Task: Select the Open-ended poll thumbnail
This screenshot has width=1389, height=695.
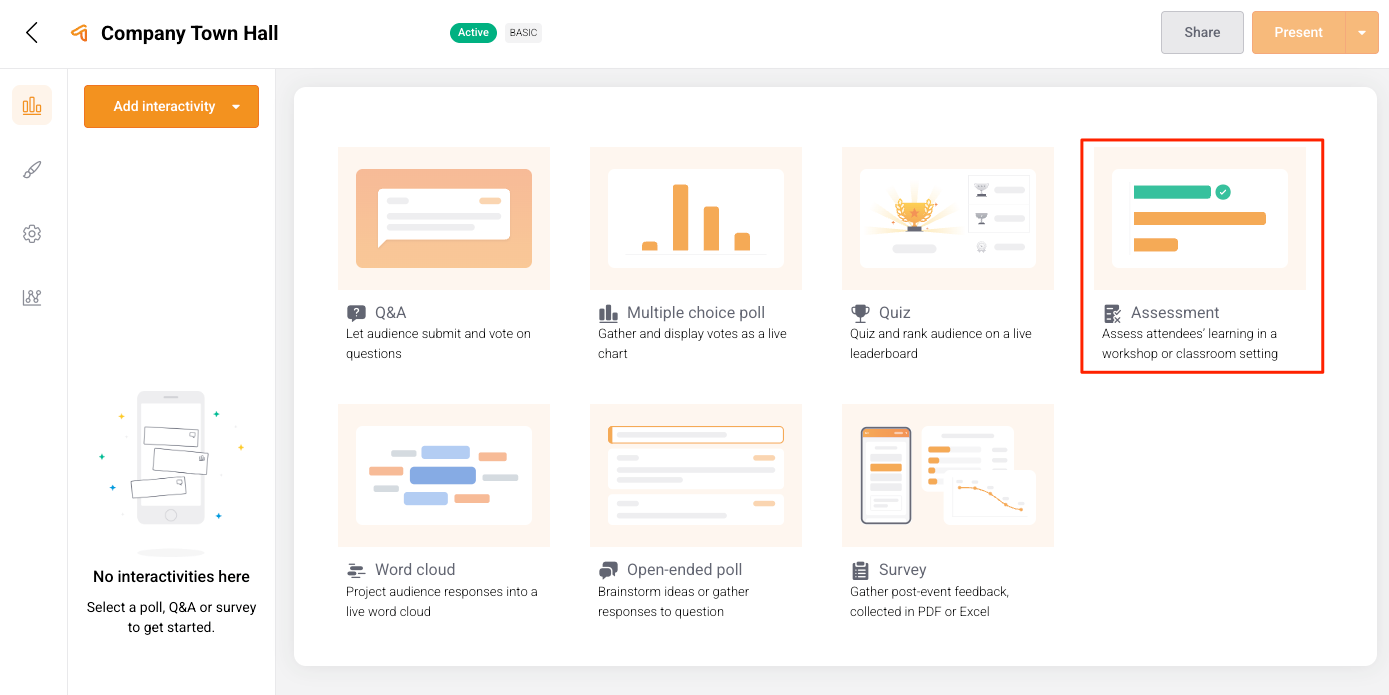Action: (696, 475)
